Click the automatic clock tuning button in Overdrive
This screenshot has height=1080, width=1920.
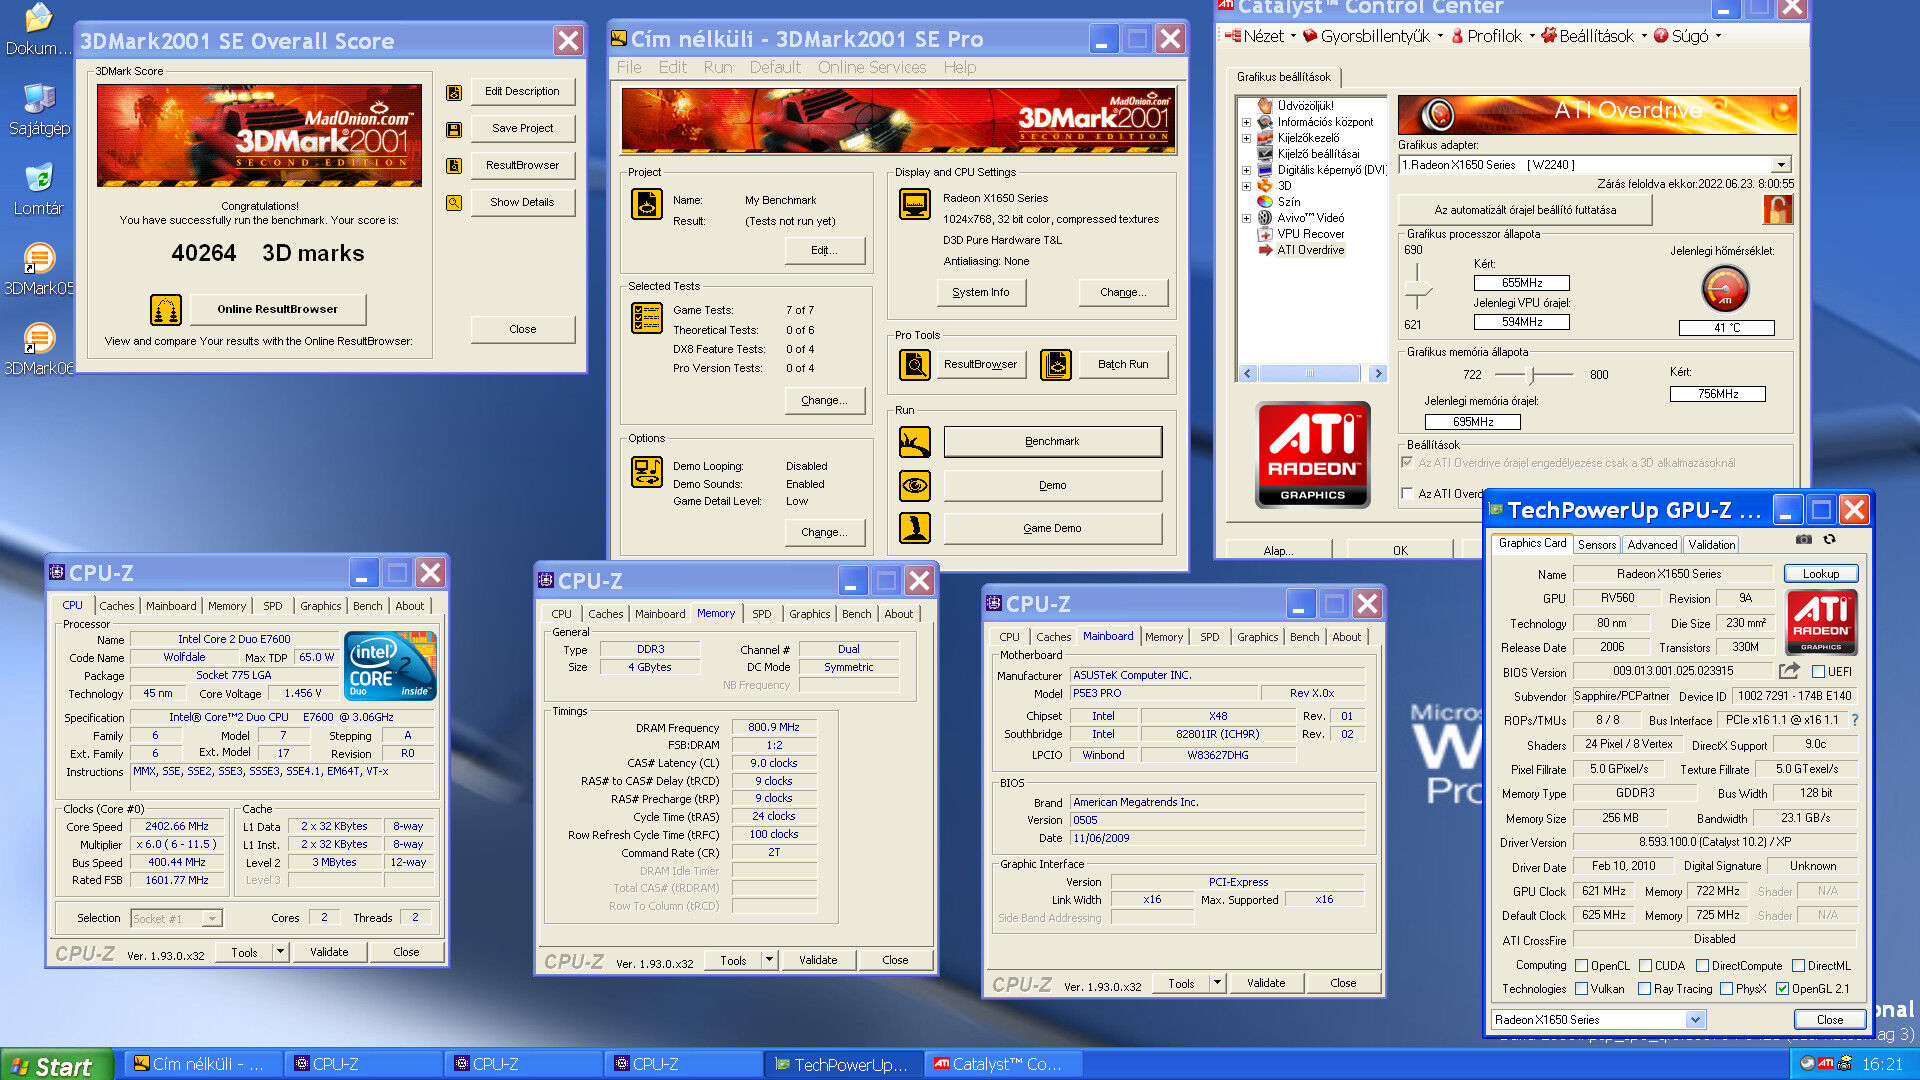pos(1525,210)
